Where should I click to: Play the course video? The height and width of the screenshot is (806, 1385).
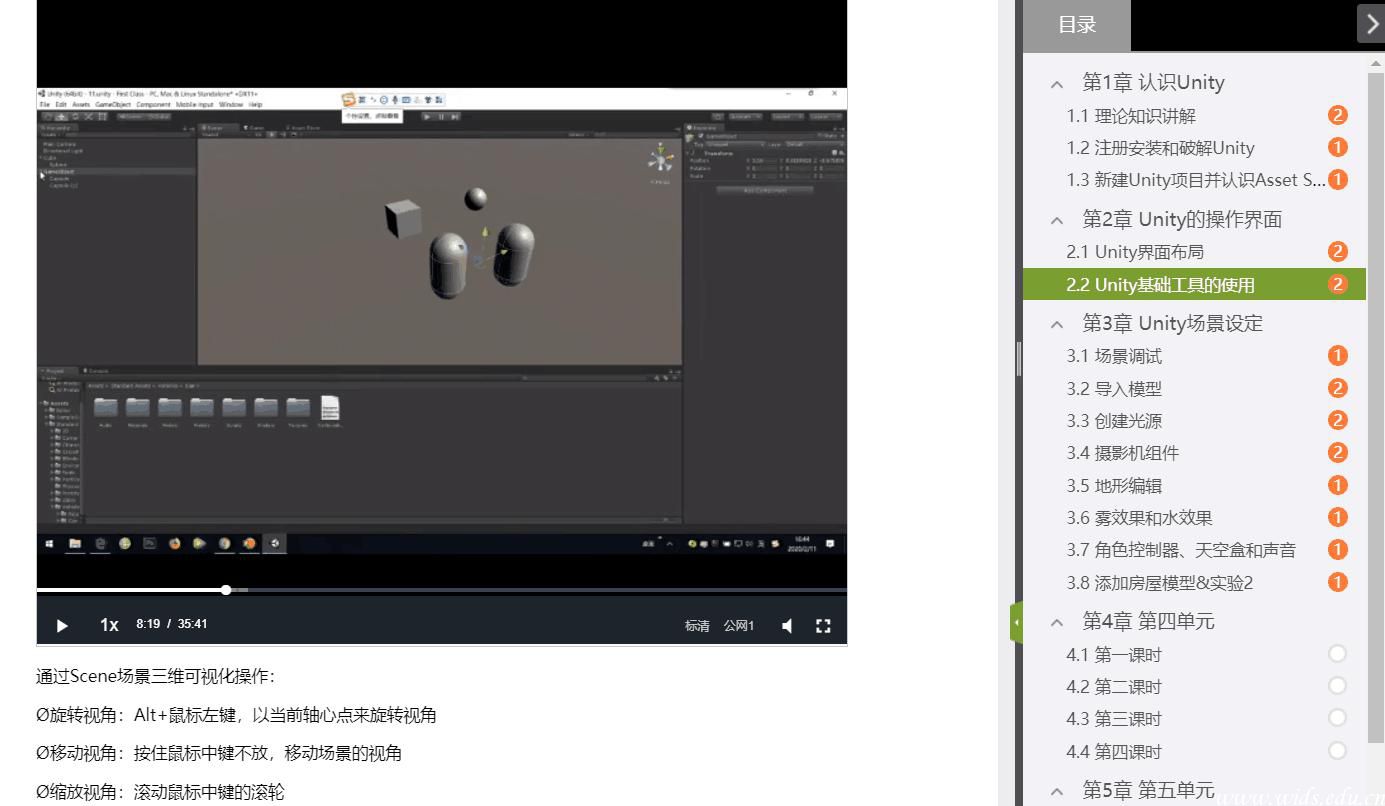pos(62,625)
